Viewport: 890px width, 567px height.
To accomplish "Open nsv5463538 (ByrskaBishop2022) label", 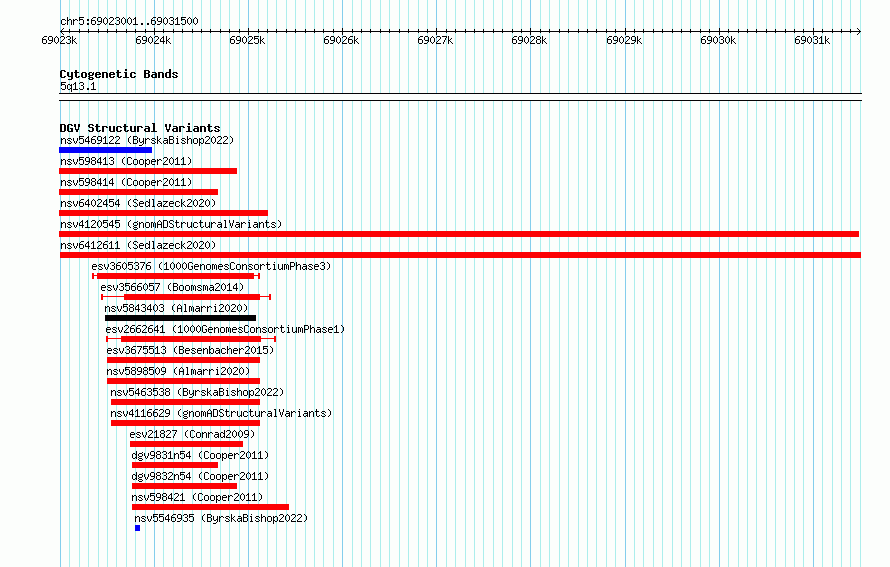I will 197,392.
